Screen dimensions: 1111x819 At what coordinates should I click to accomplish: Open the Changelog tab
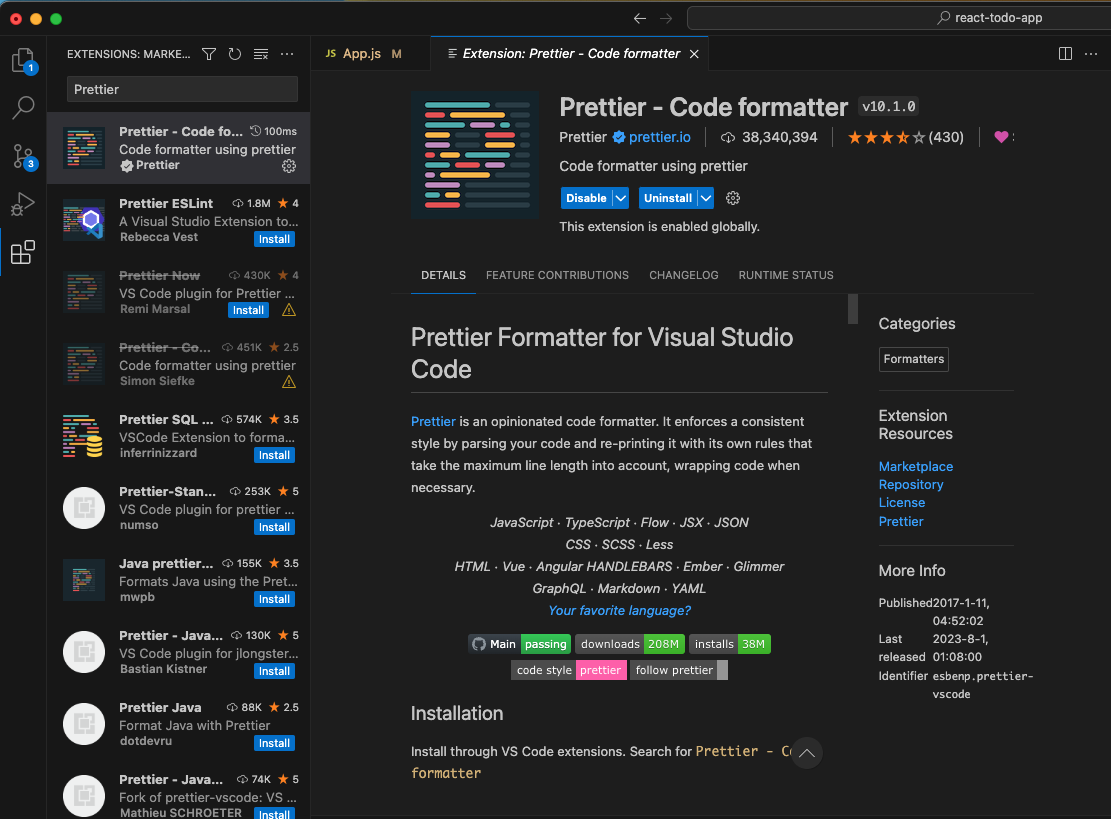pyautogui.click(x=684, y=275)
